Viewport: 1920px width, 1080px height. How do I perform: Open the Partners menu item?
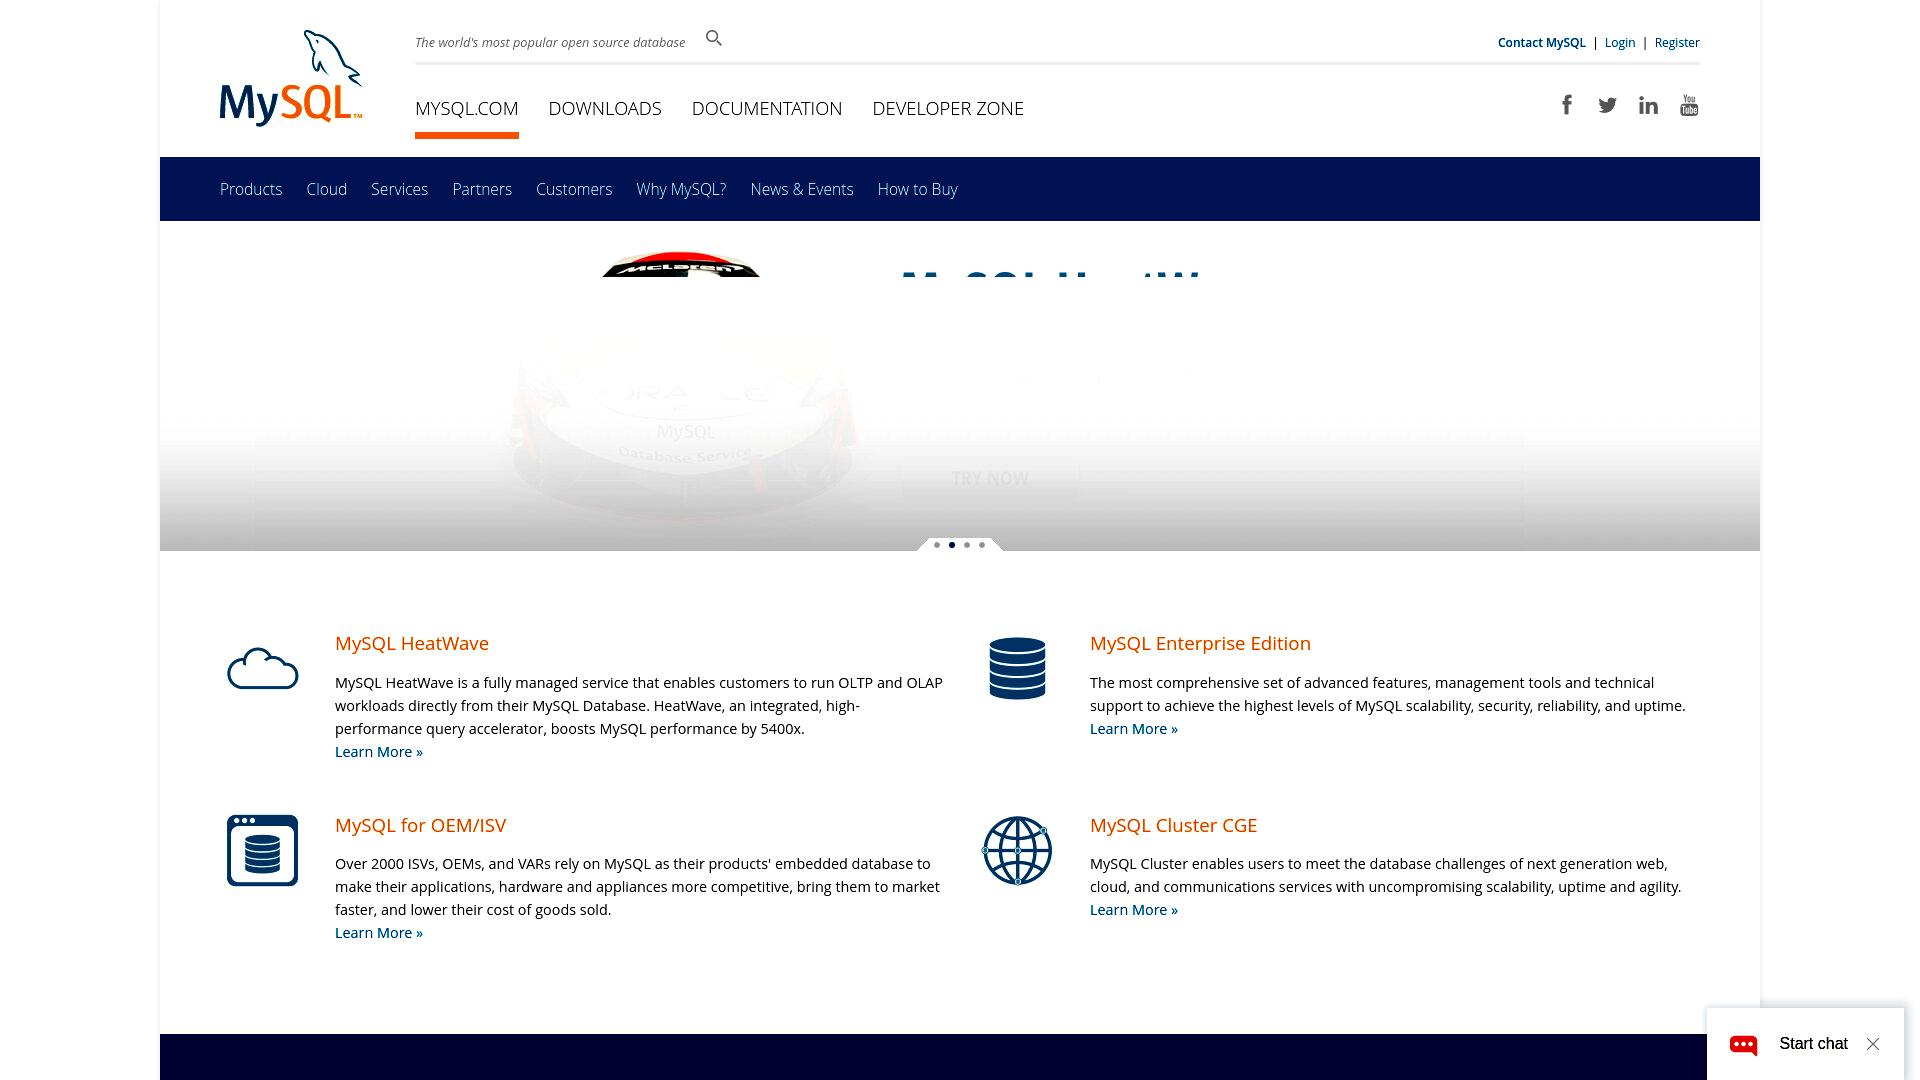[482, 189]
